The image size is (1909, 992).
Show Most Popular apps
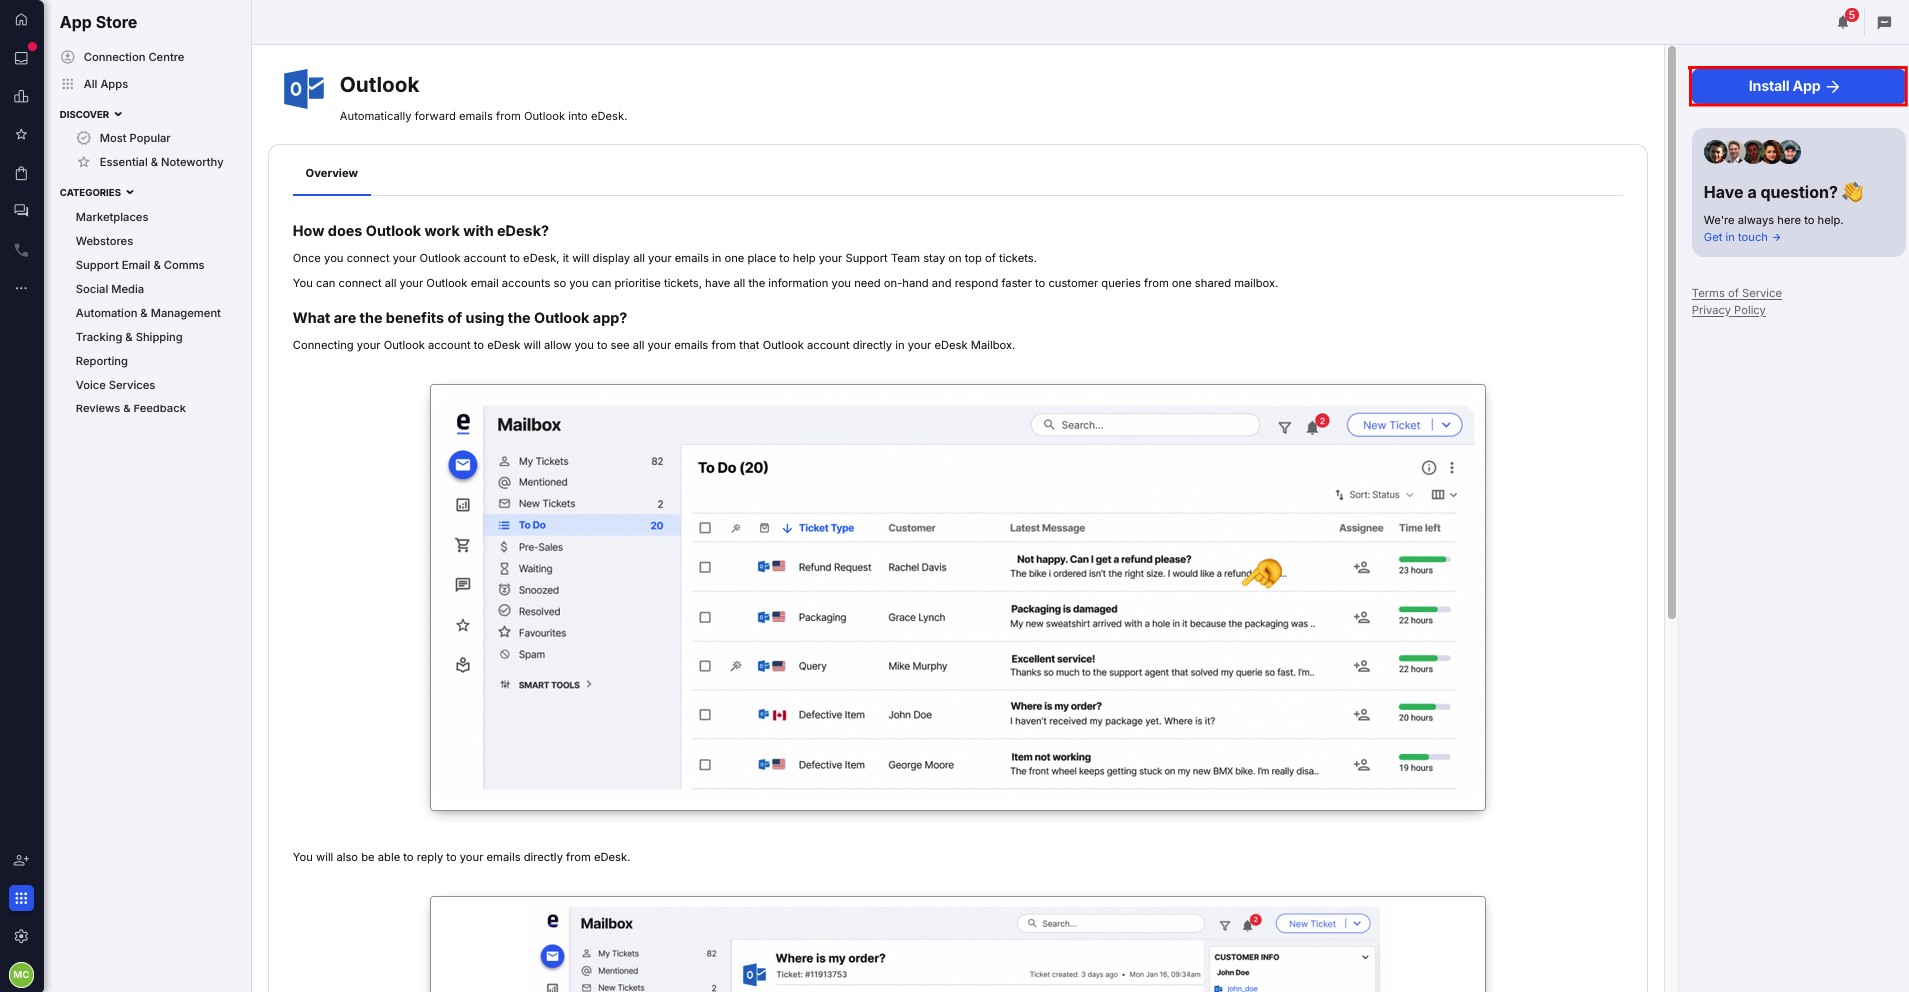pyautogui.click(x=135, y=138)
